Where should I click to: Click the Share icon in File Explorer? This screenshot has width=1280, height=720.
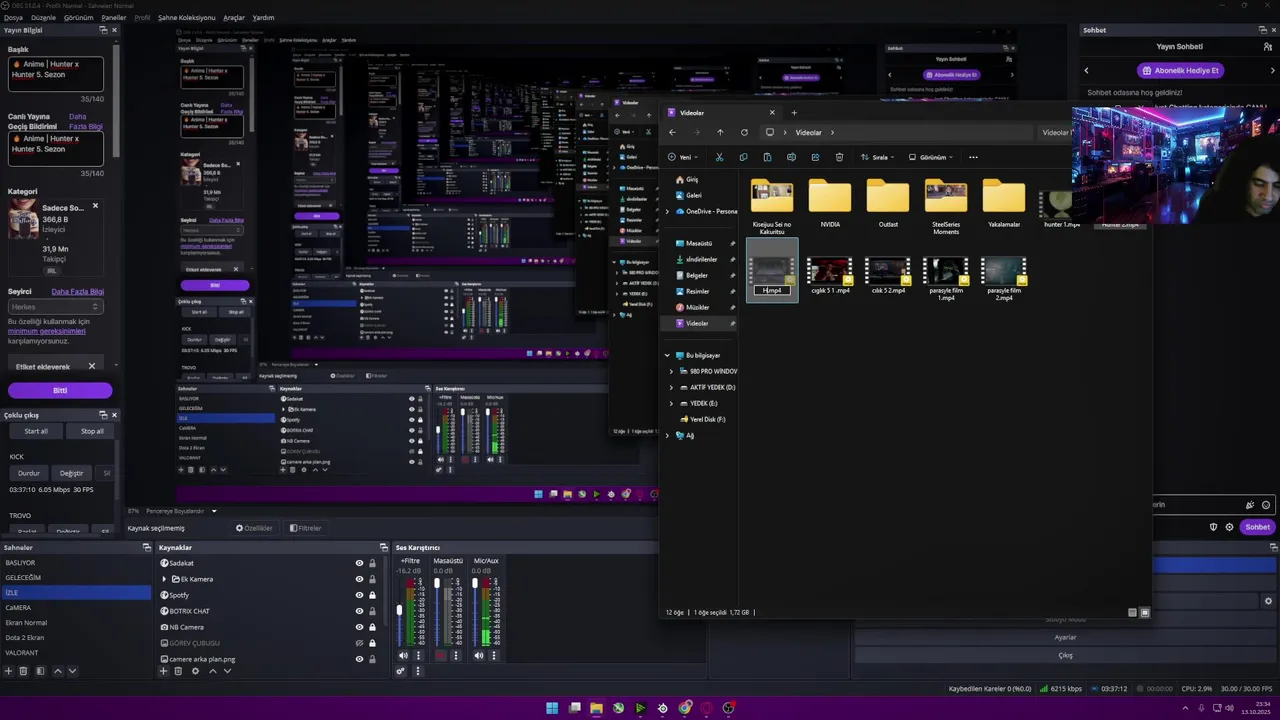point(815,157)
